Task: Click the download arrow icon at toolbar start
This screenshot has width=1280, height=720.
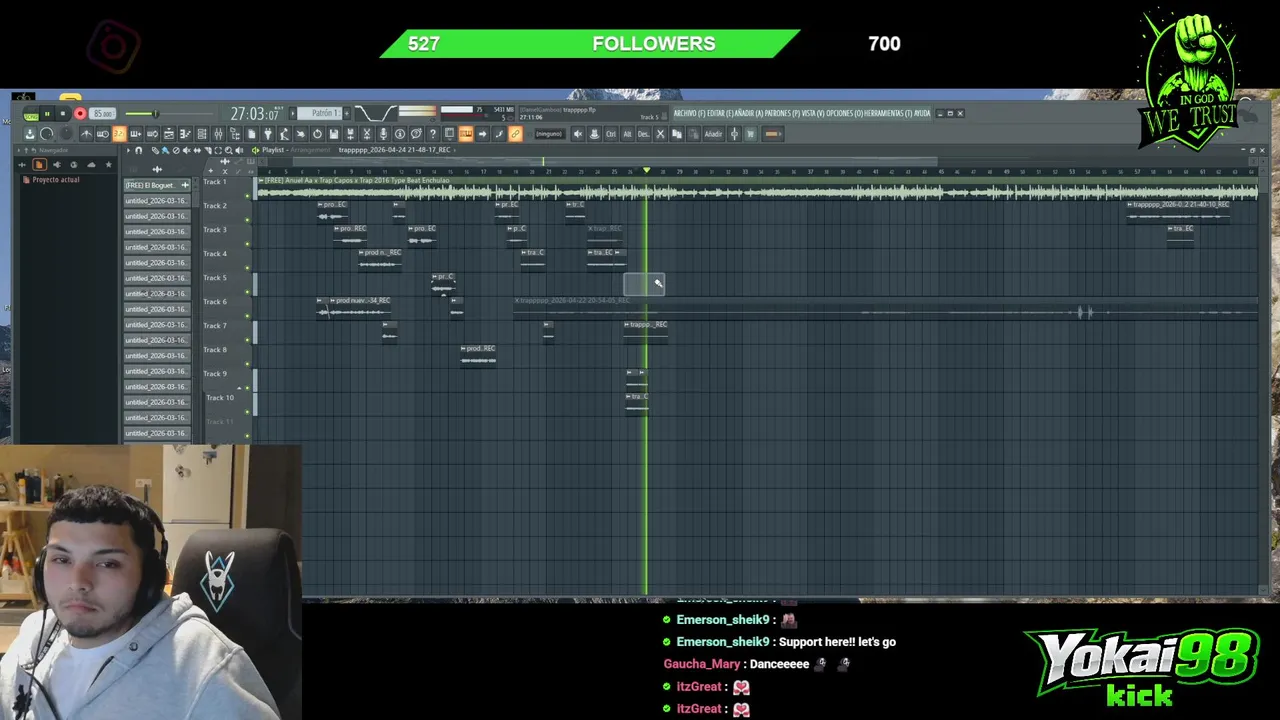Action: coord(29,134)
